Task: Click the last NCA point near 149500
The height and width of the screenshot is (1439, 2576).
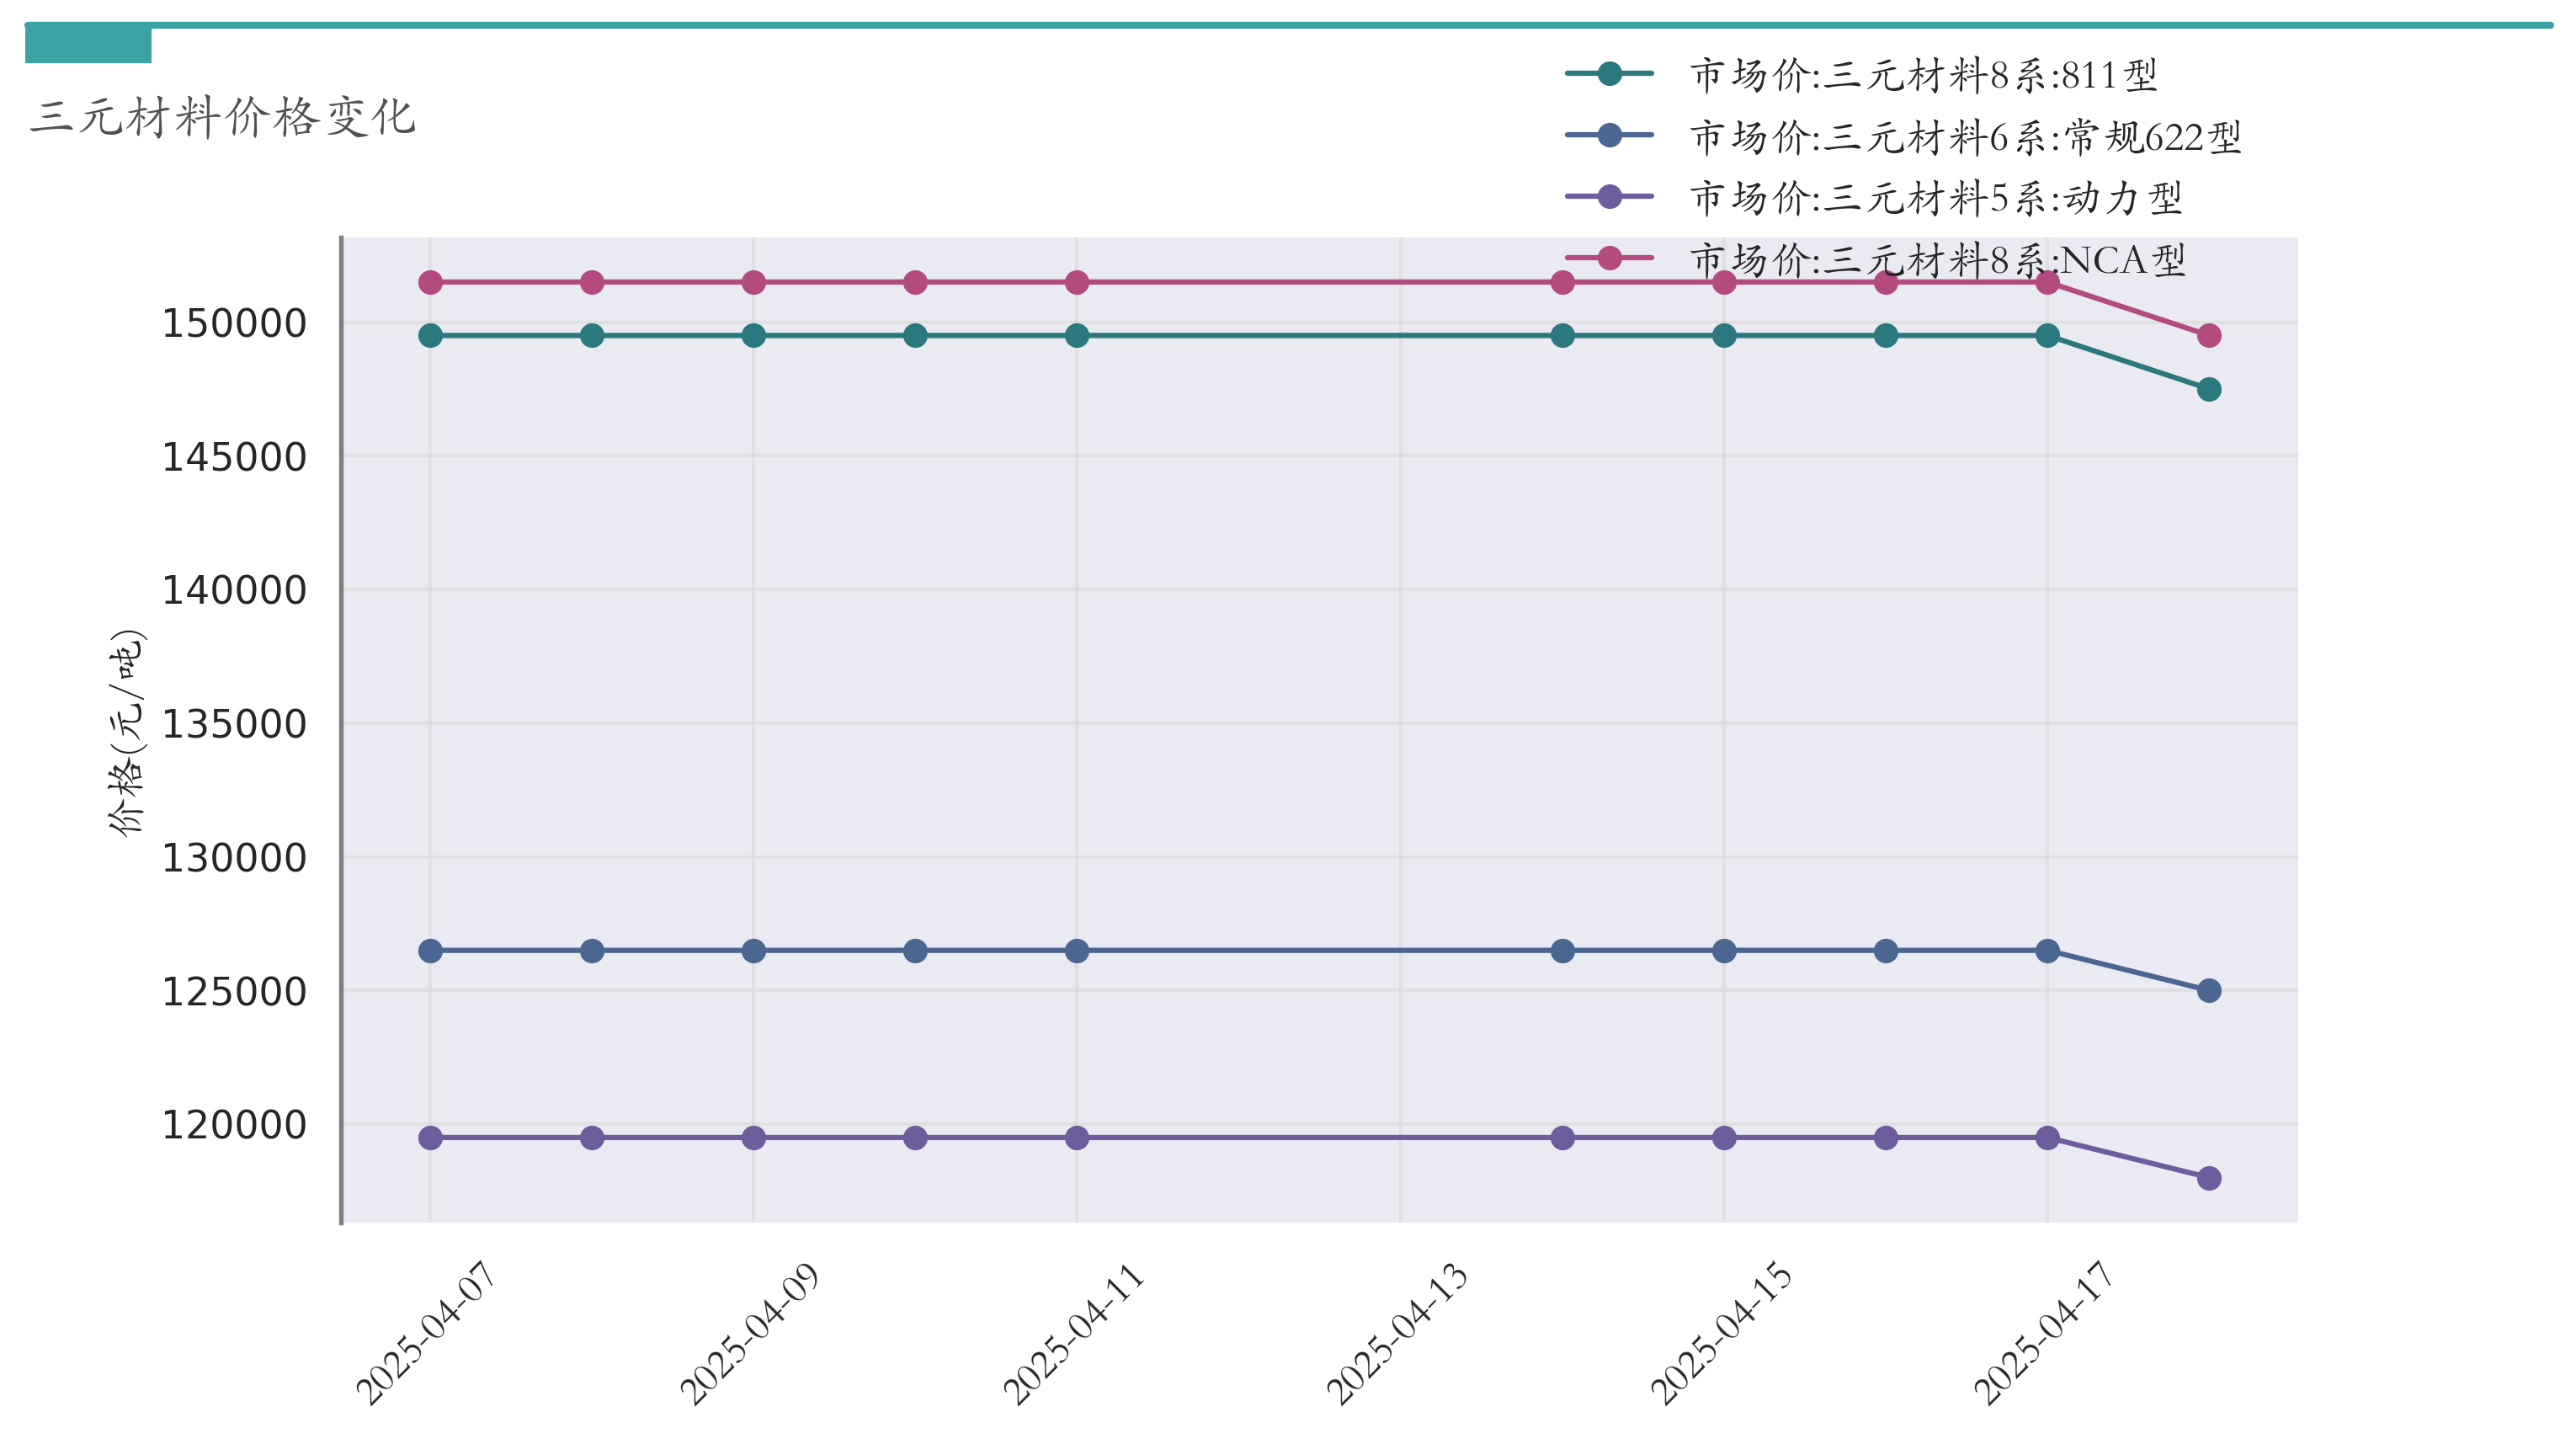Action: click(x=2209, y=335)
